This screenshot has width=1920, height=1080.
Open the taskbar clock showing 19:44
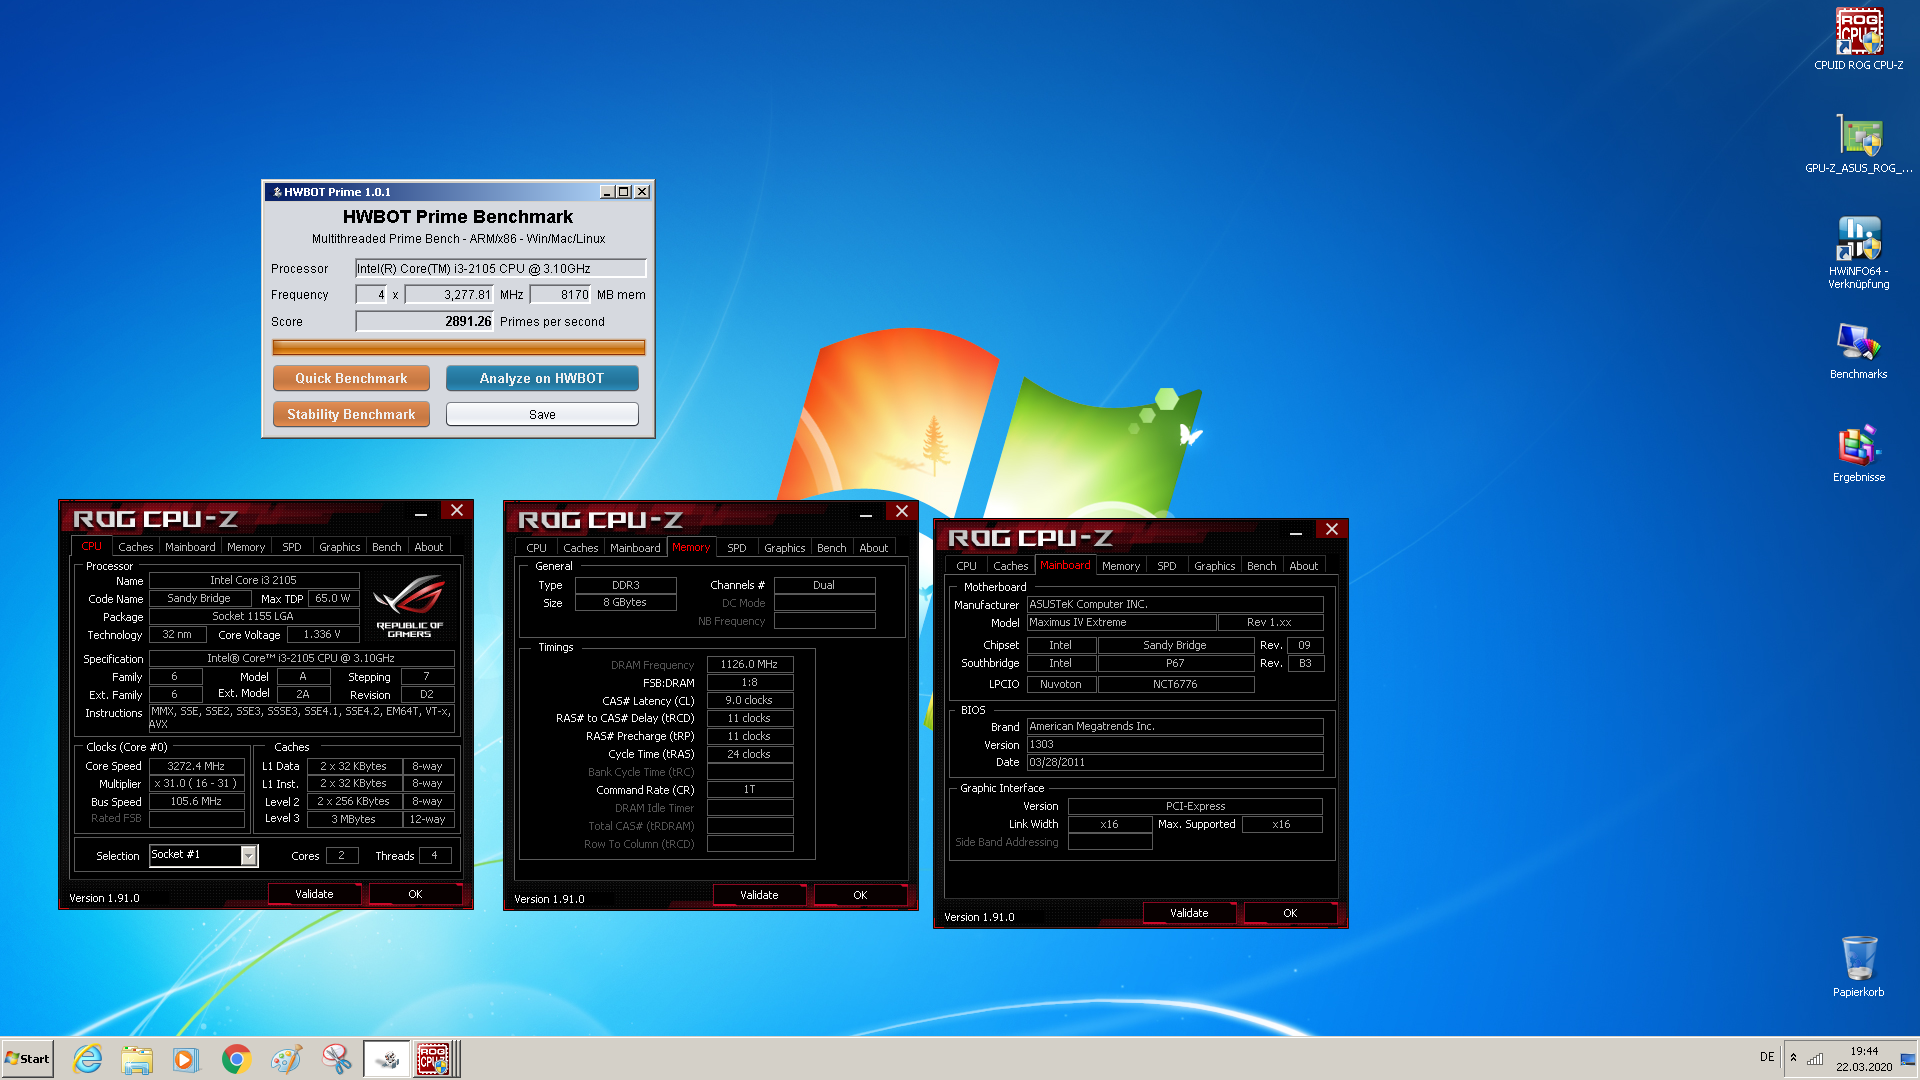tap(1863, 1059)
